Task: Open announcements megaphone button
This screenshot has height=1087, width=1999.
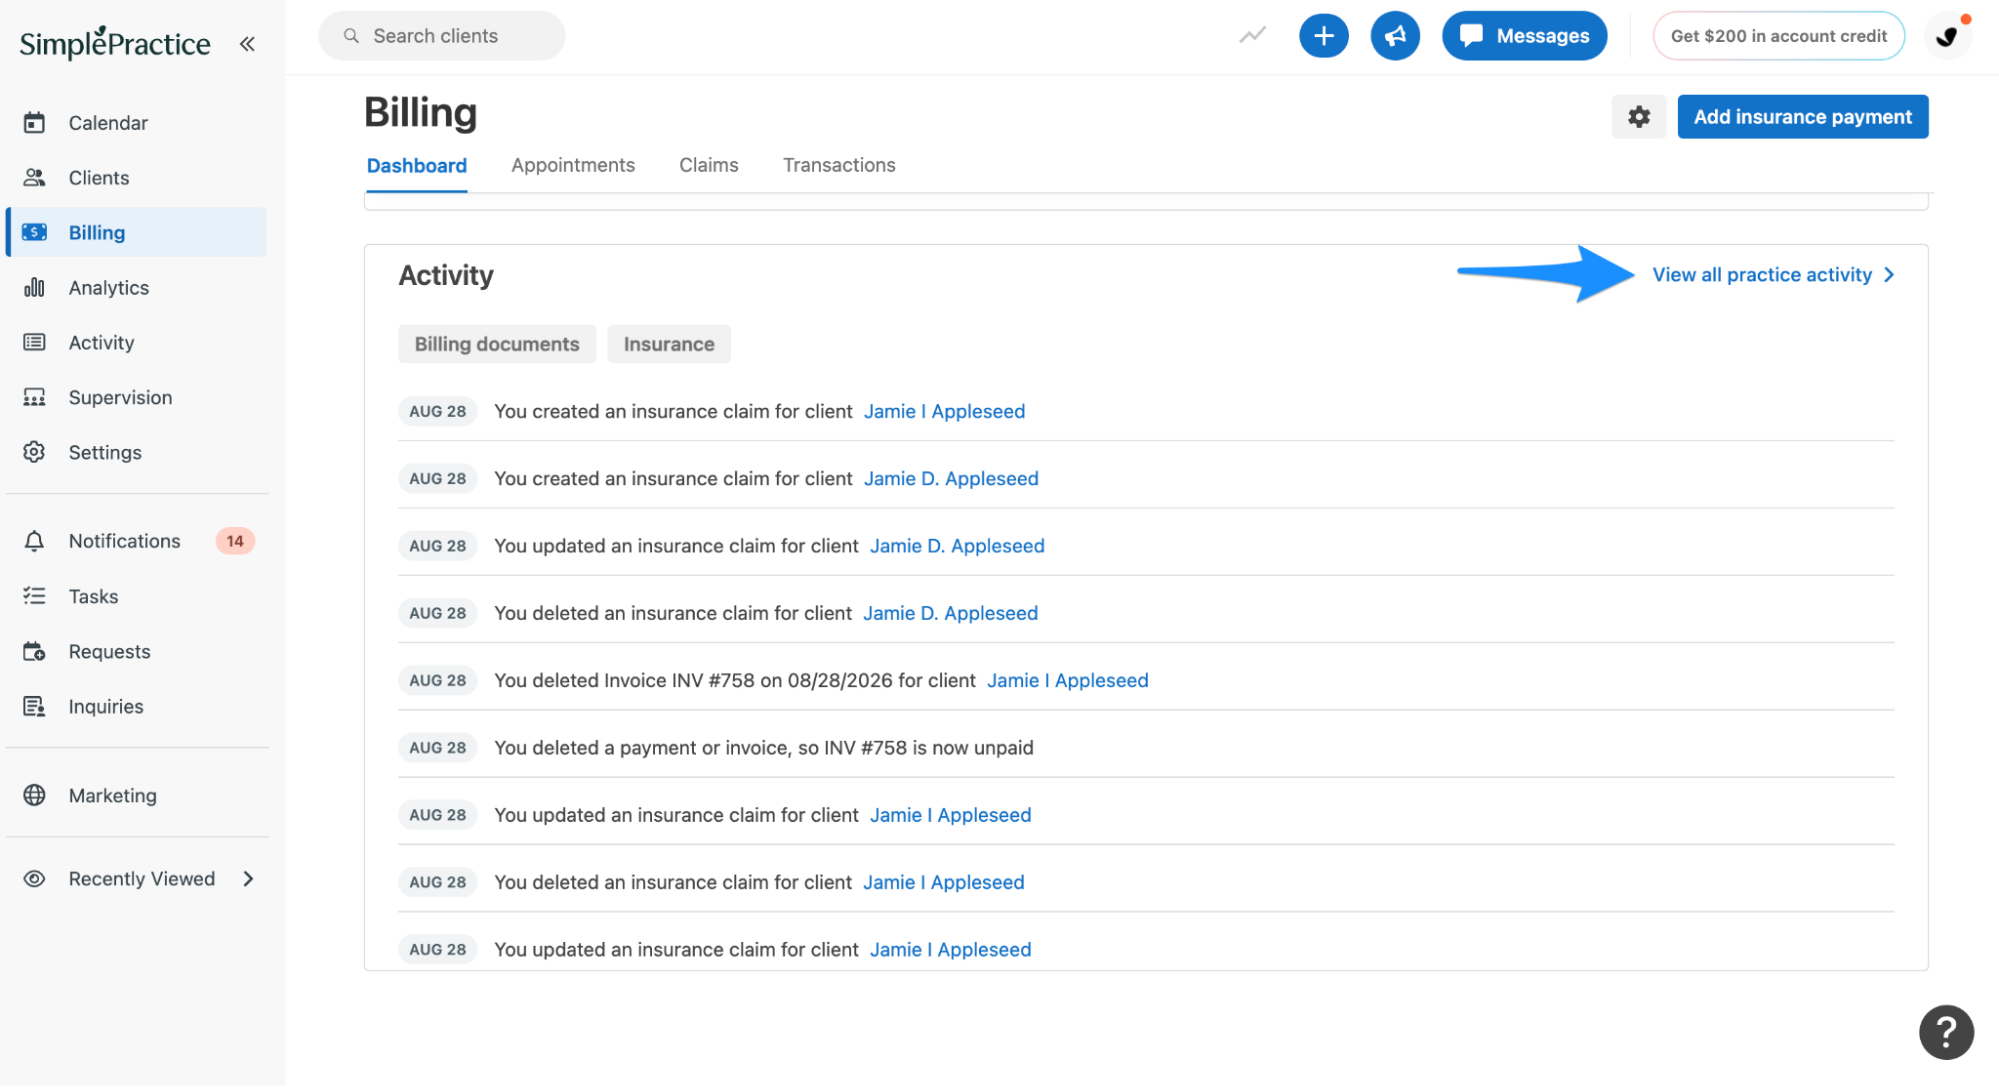Action: pos(1395,36)
